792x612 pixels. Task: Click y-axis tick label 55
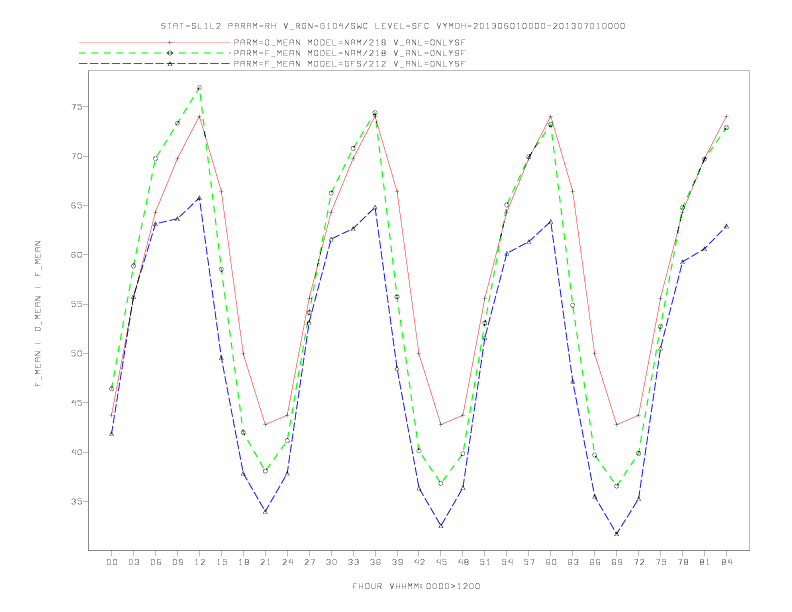77,304
